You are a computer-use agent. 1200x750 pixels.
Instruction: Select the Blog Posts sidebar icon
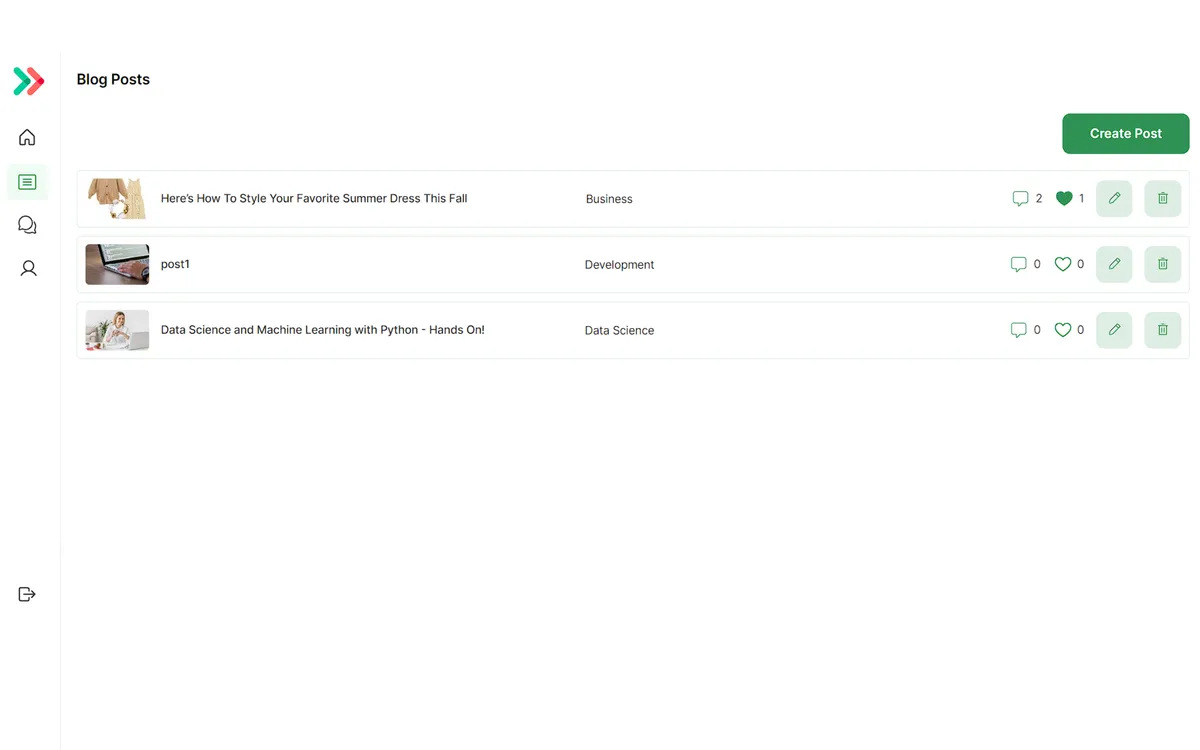pos(27,182)
